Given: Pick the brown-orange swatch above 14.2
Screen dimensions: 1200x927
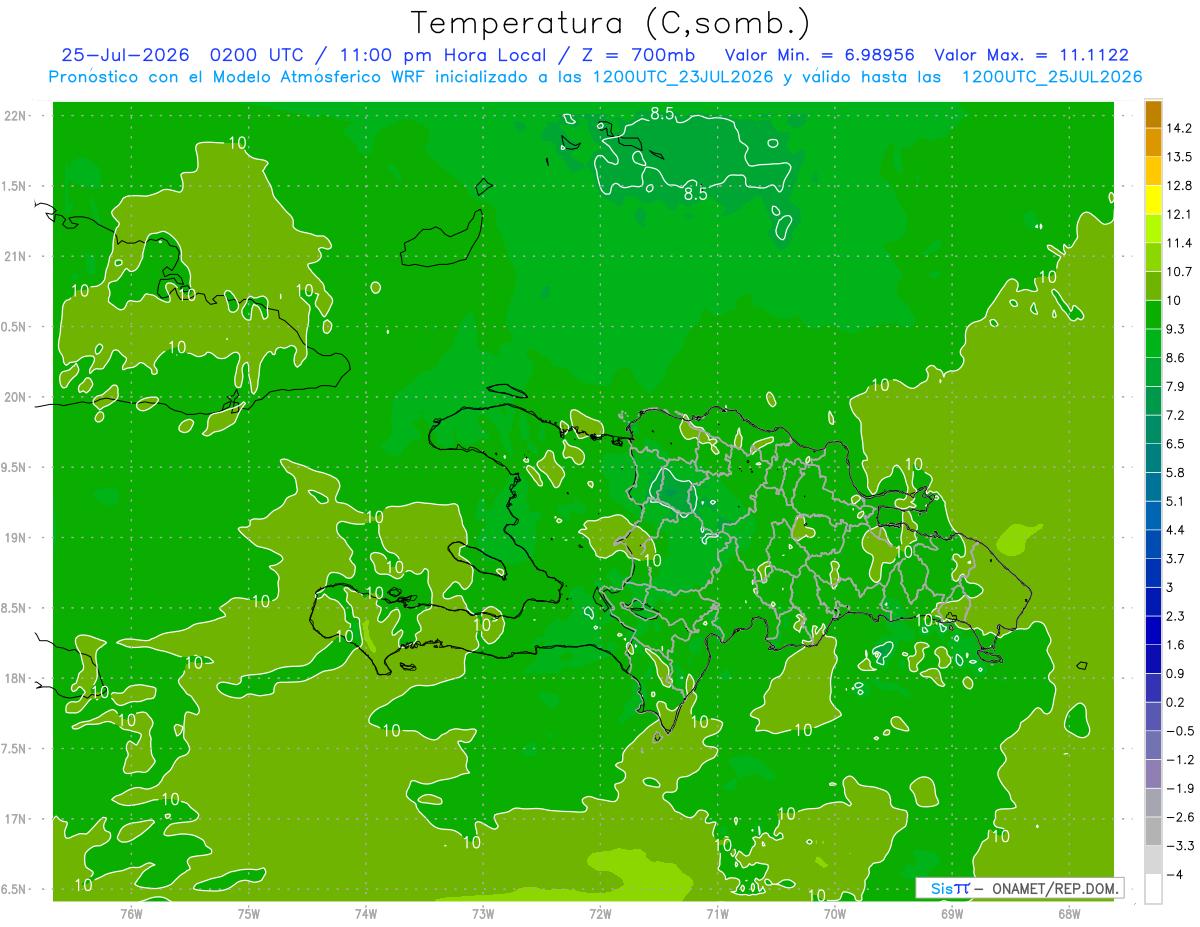Looking at the screenshot, I should [1153, 114].
